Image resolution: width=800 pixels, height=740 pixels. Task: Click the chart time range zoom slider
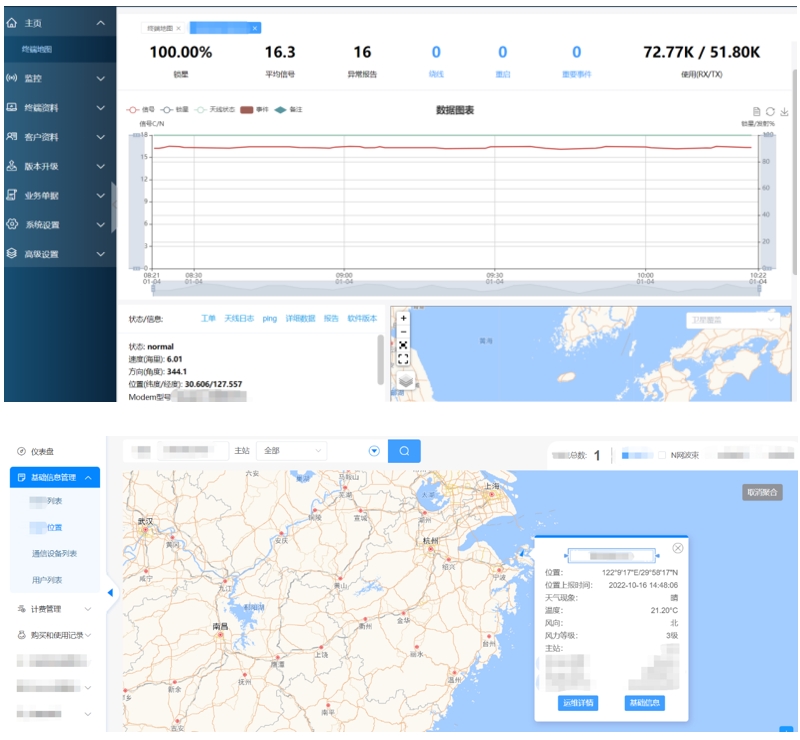[452, 285]
